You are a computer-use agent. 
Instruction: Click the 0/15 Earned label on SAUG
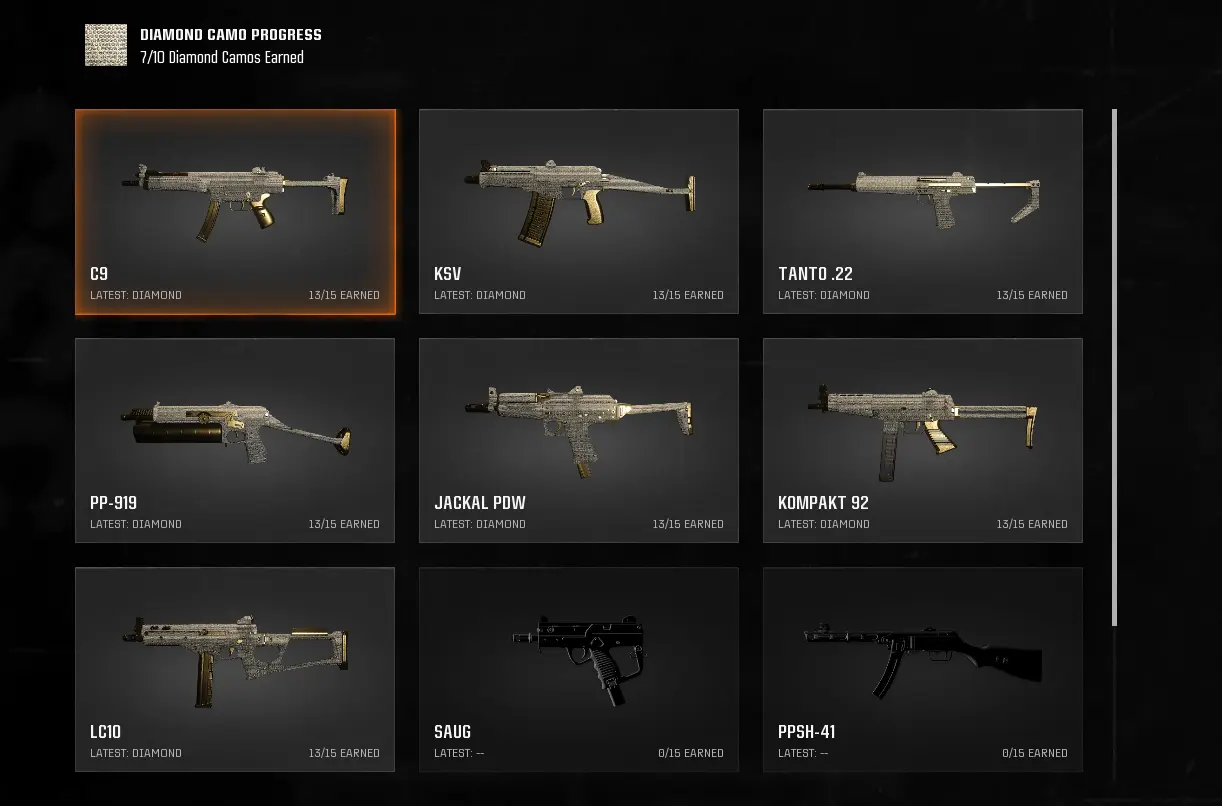[691, 753]
